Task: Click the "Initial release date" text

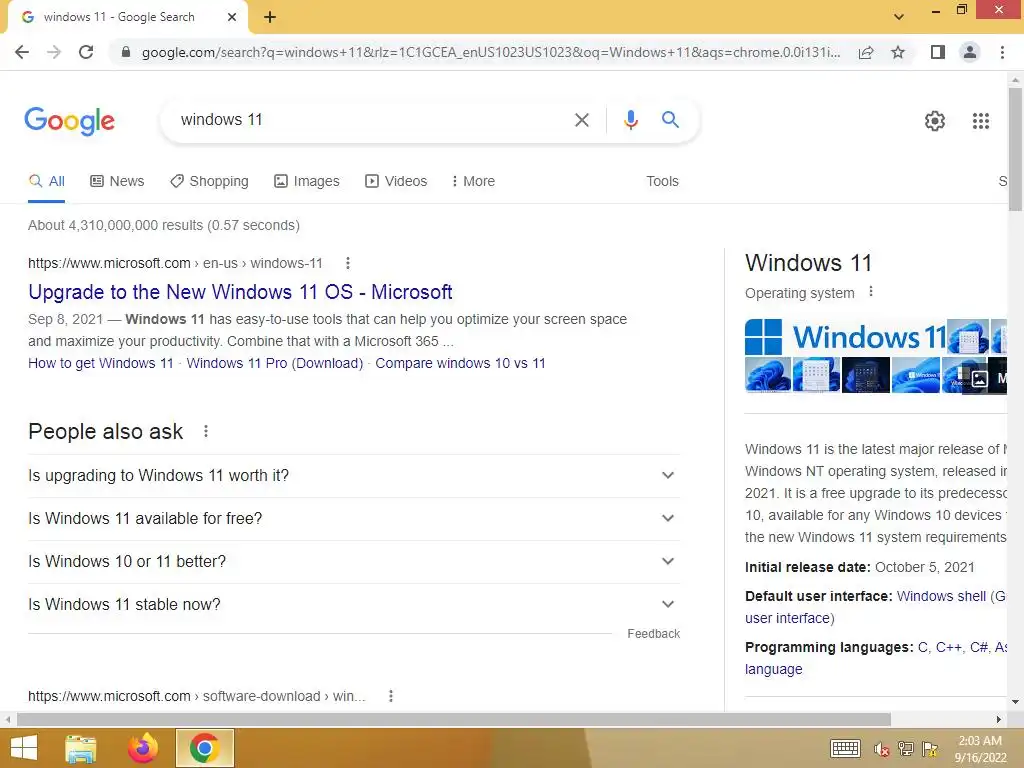Action: point(808,568)
